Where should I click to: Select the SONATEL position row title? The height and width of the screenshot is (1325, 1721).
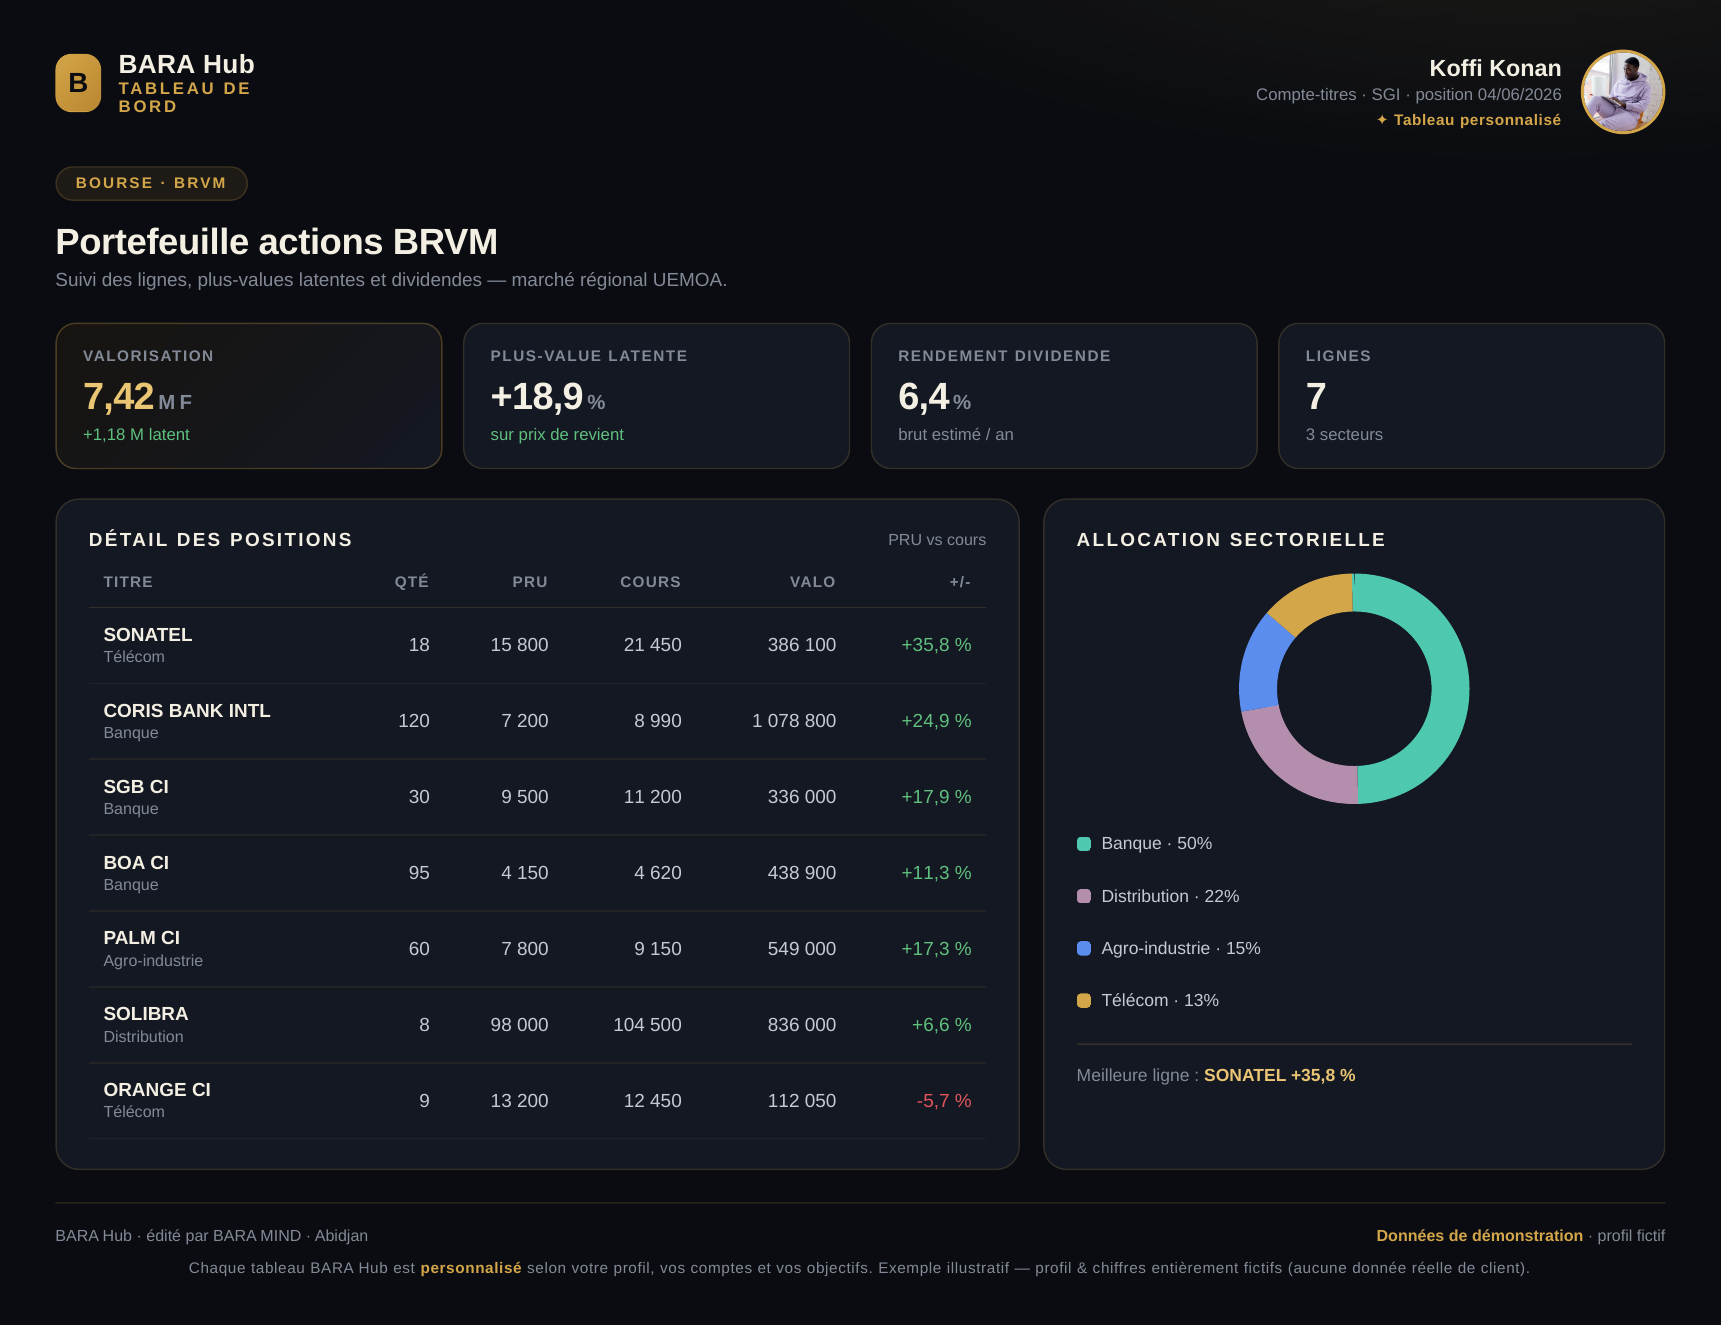148,635
